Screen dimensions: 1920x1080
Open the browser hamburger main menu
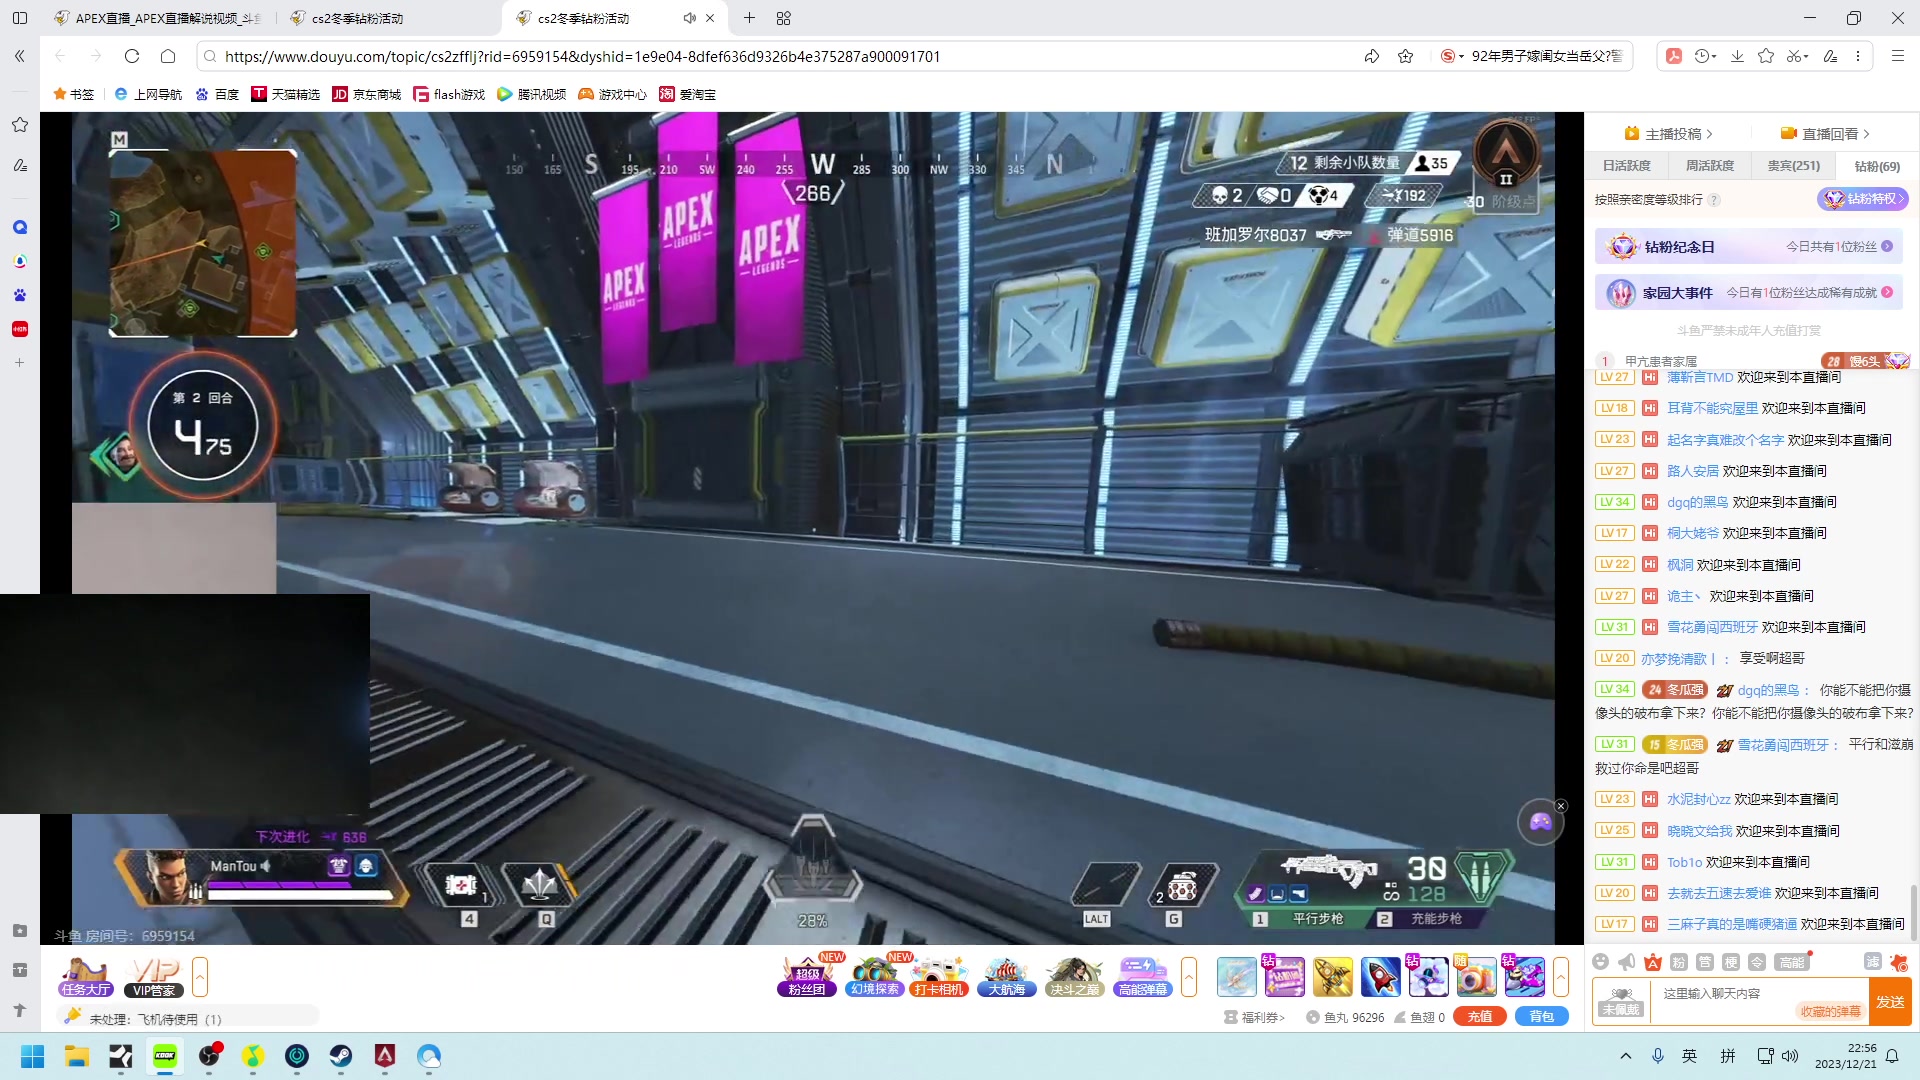pos(1897,56)
